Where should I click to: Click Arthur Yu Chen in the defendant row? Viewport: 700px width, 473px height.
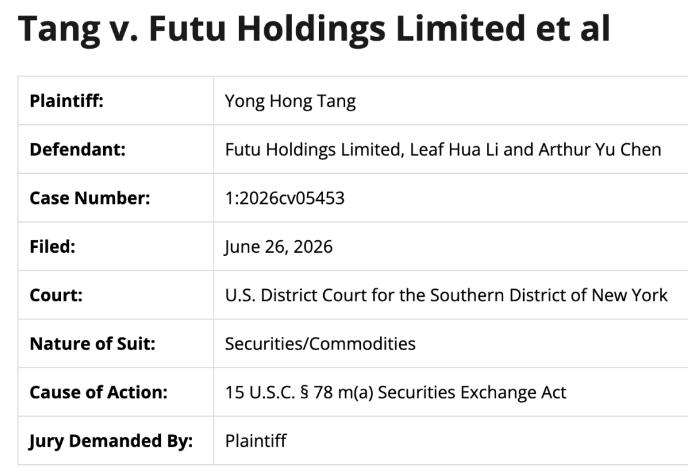coord(600,150)
